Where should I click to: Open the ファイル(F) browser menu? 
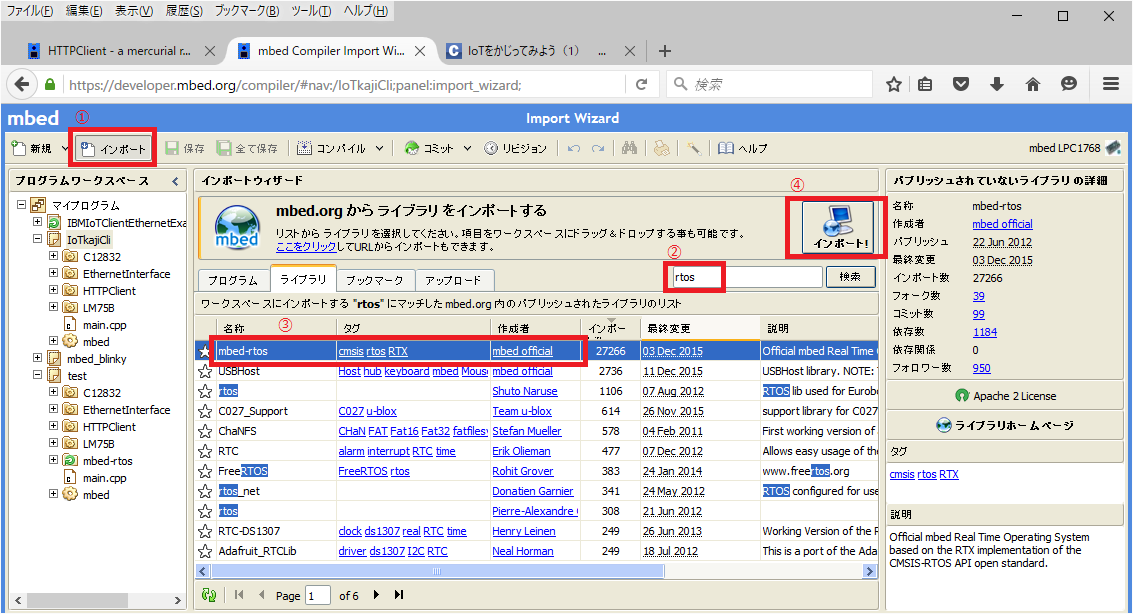pos(30,11)
